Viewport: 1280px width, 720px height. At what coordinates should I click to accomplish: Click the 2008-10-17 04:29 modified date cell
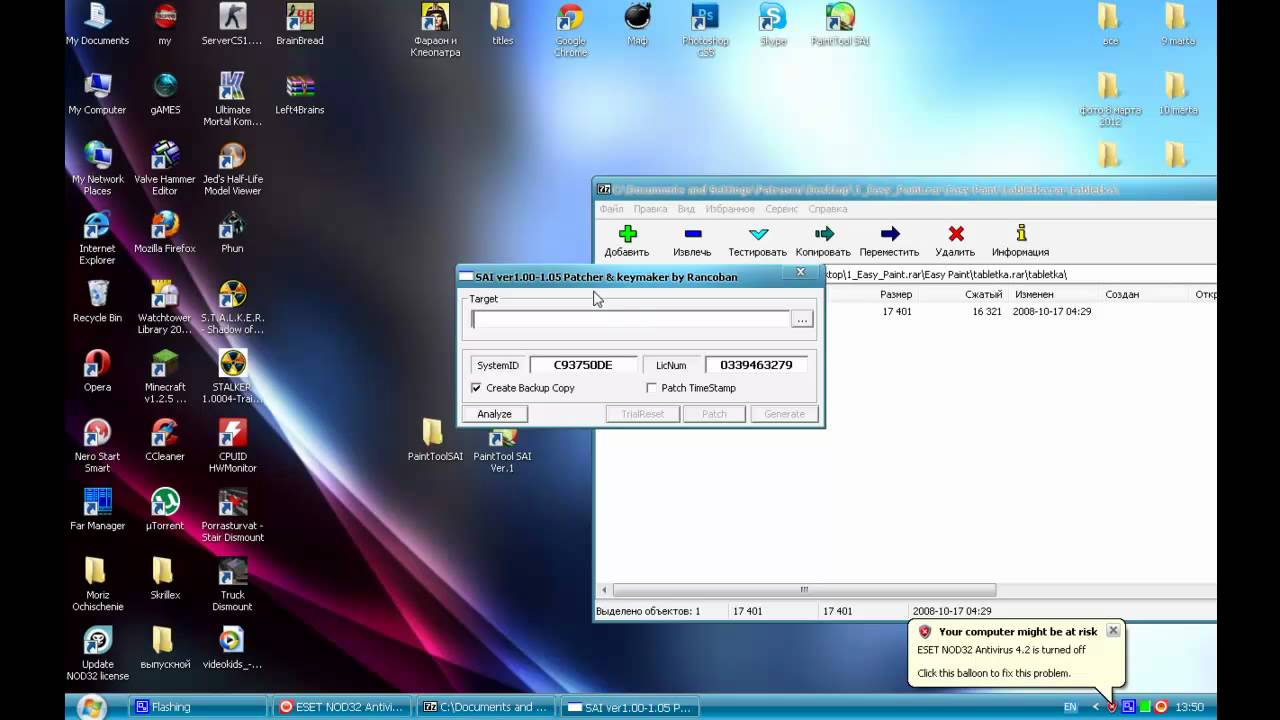1051,311
